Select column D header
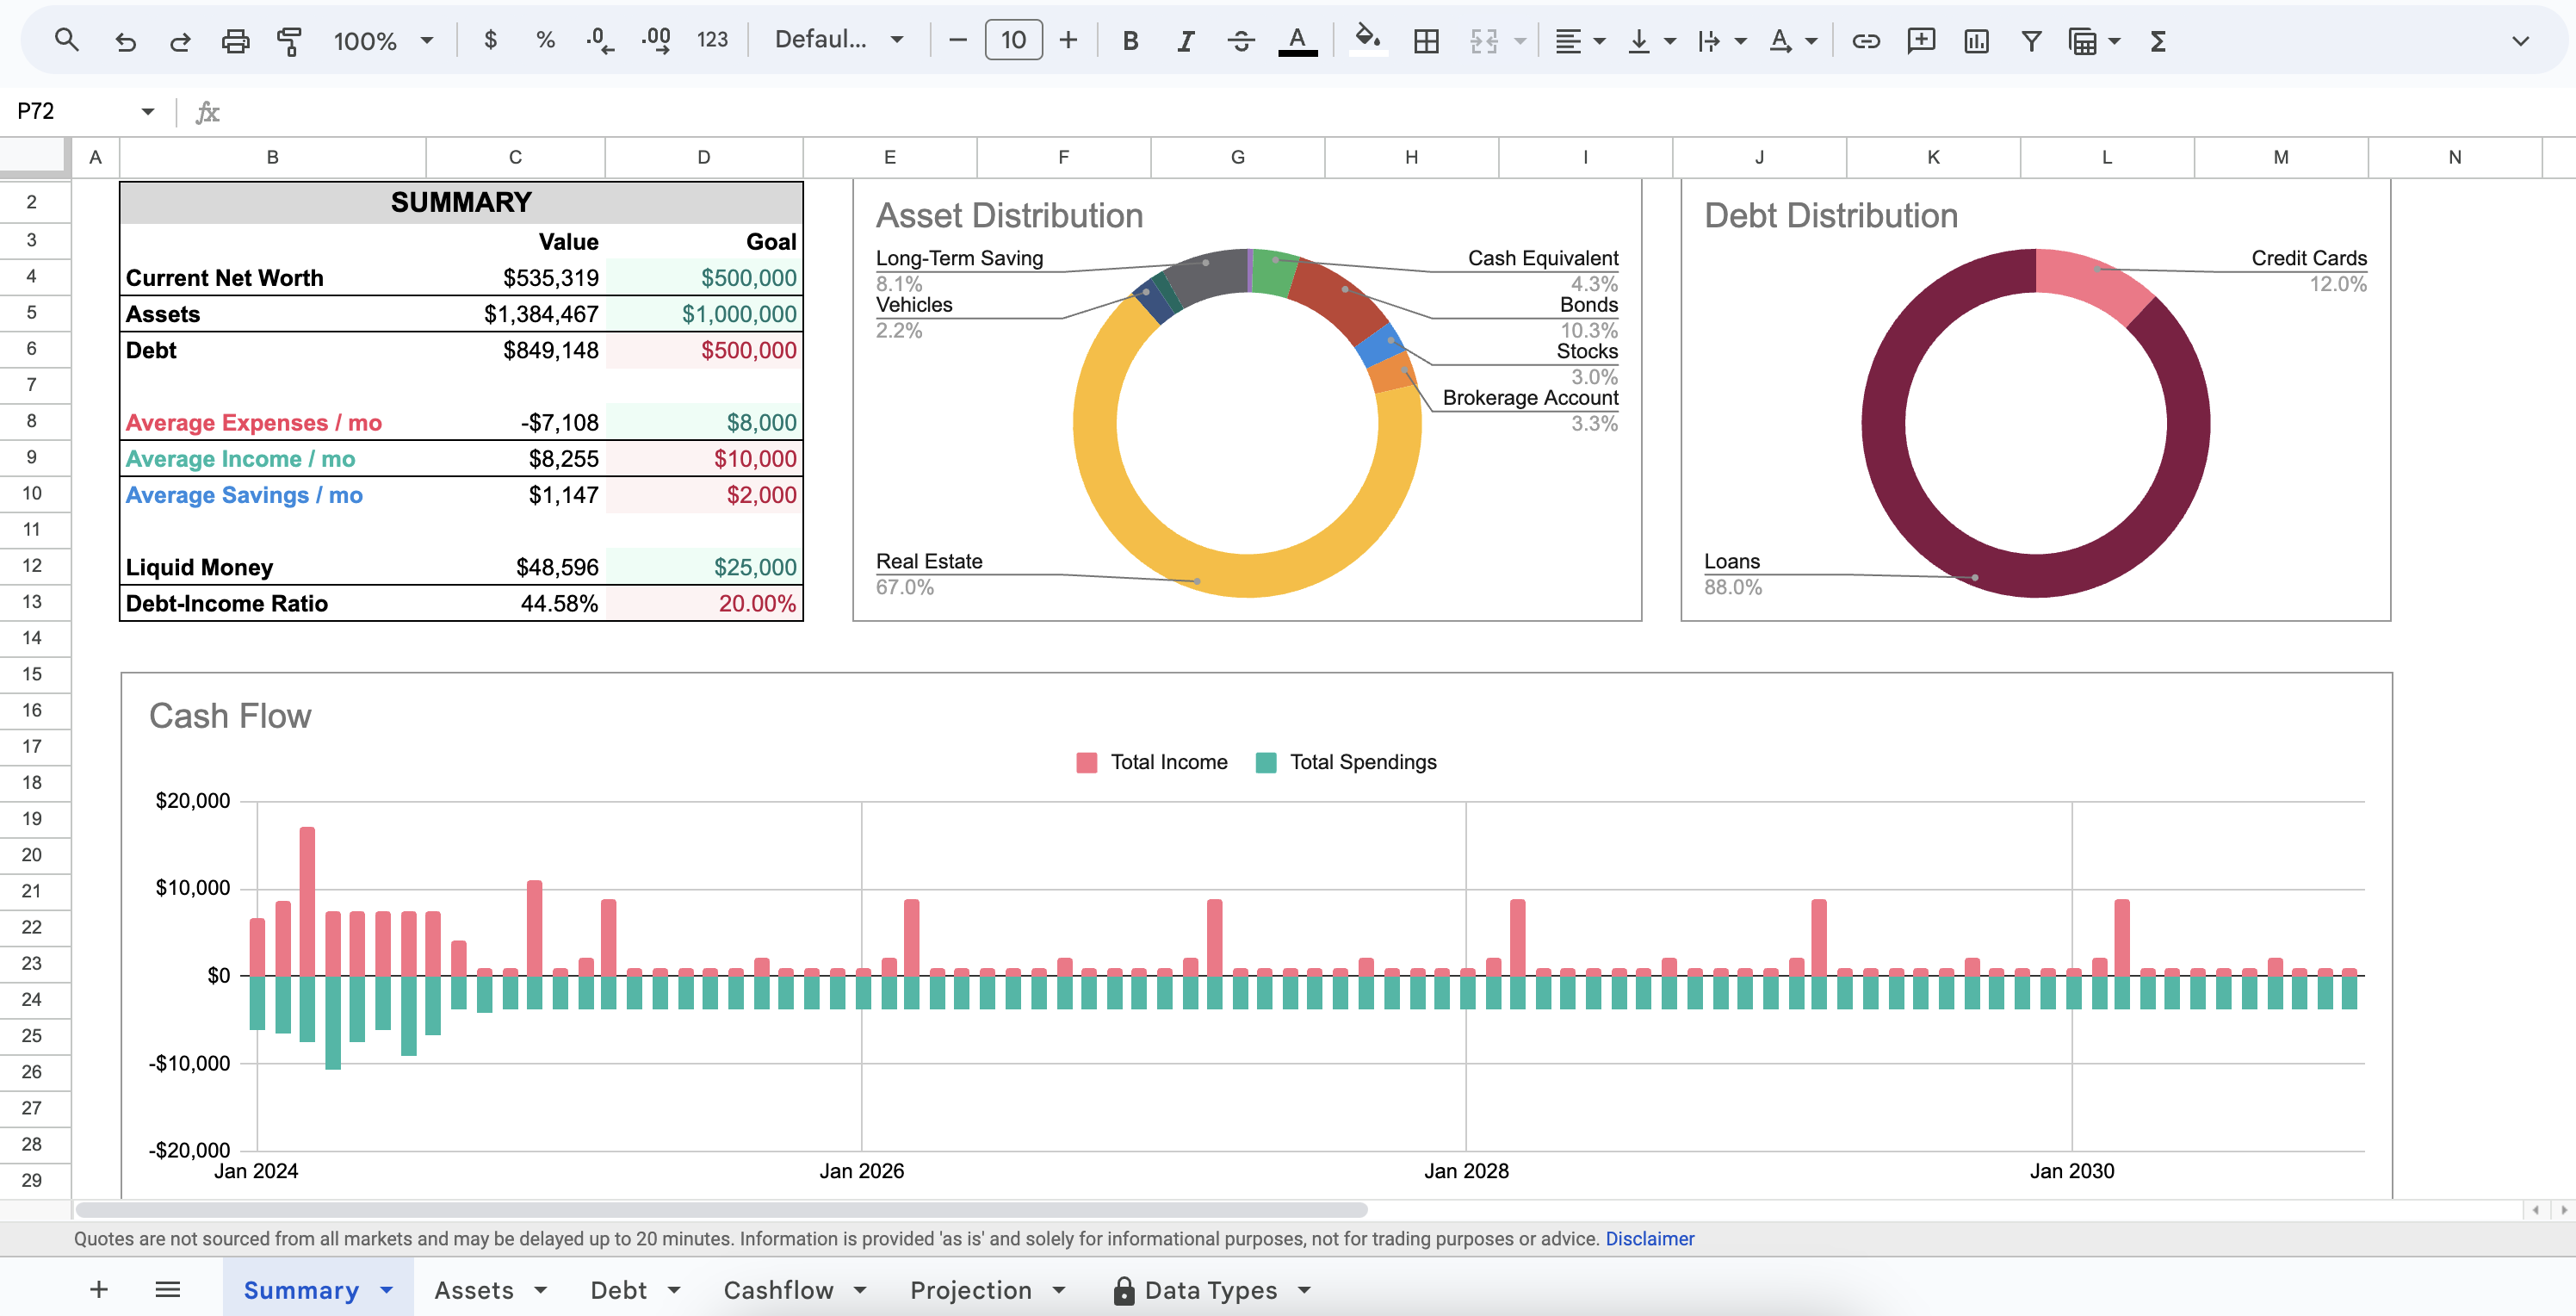2576x1316 pixels. pyautogui.click(x=704, y=157)
